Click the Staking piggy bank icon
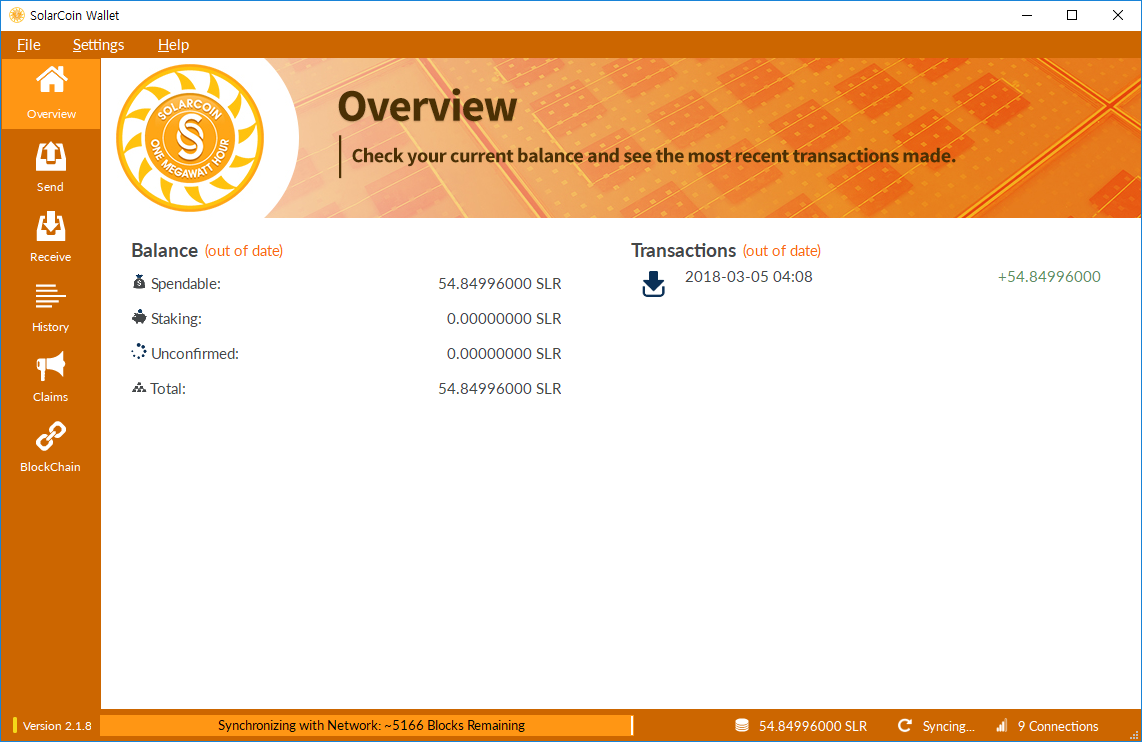This screenshot has width=1142, height=742. [139, 317]
